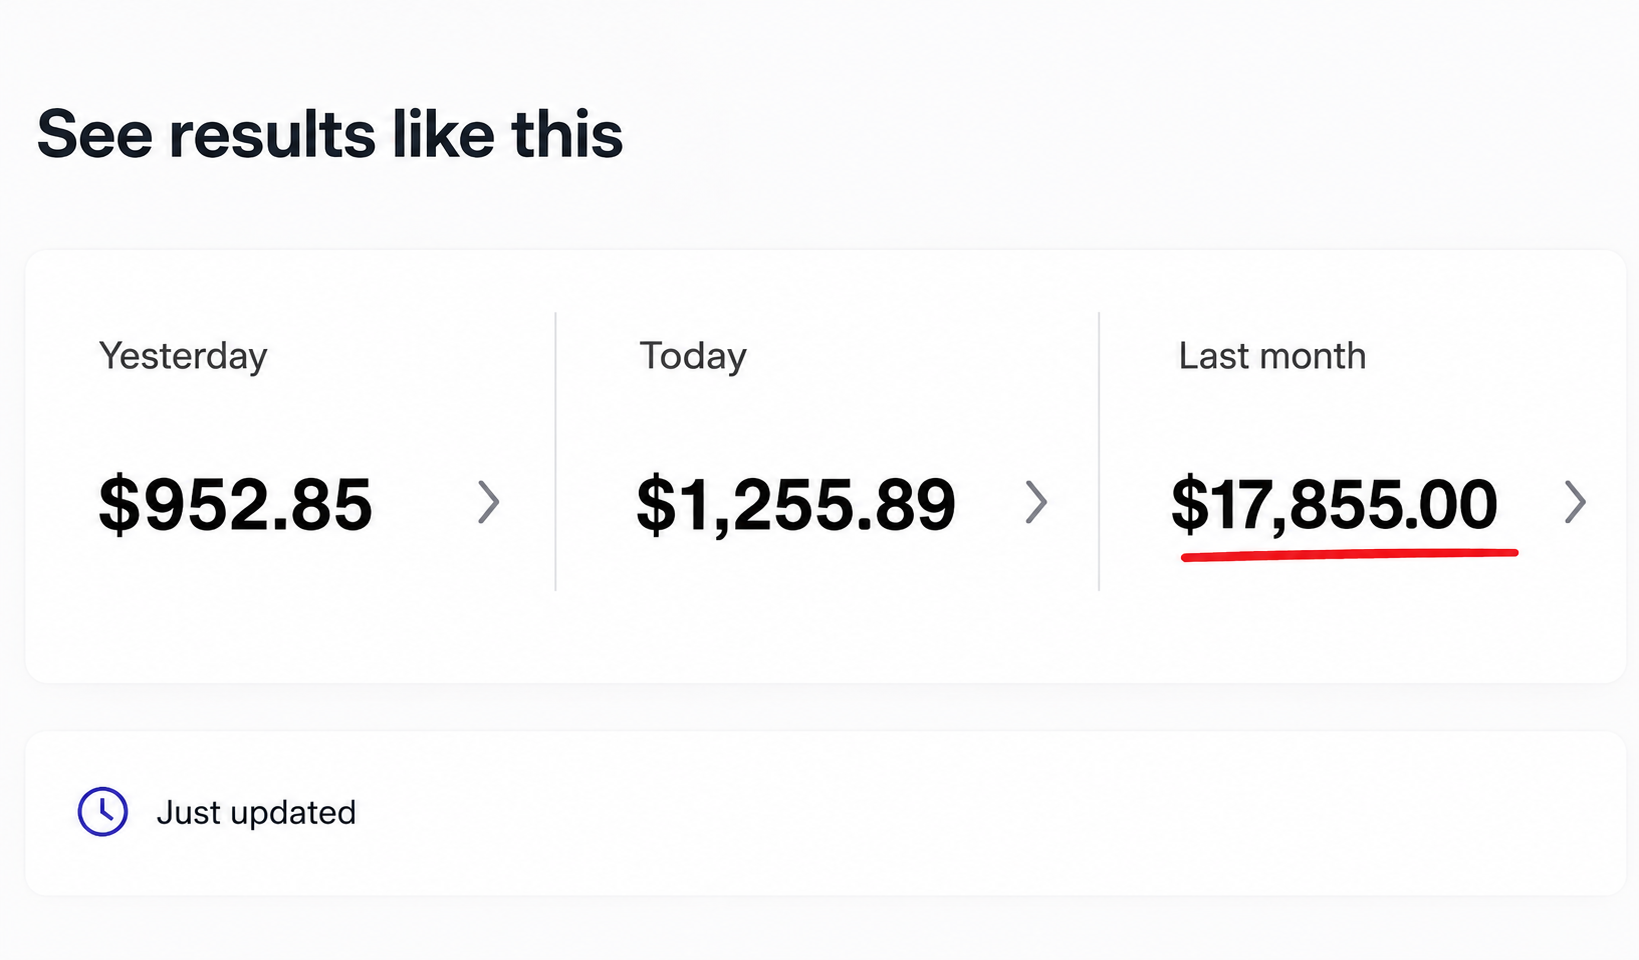Click the $952.85 amount
This screenshot has width=1639, height=960.
click(235, 504)
